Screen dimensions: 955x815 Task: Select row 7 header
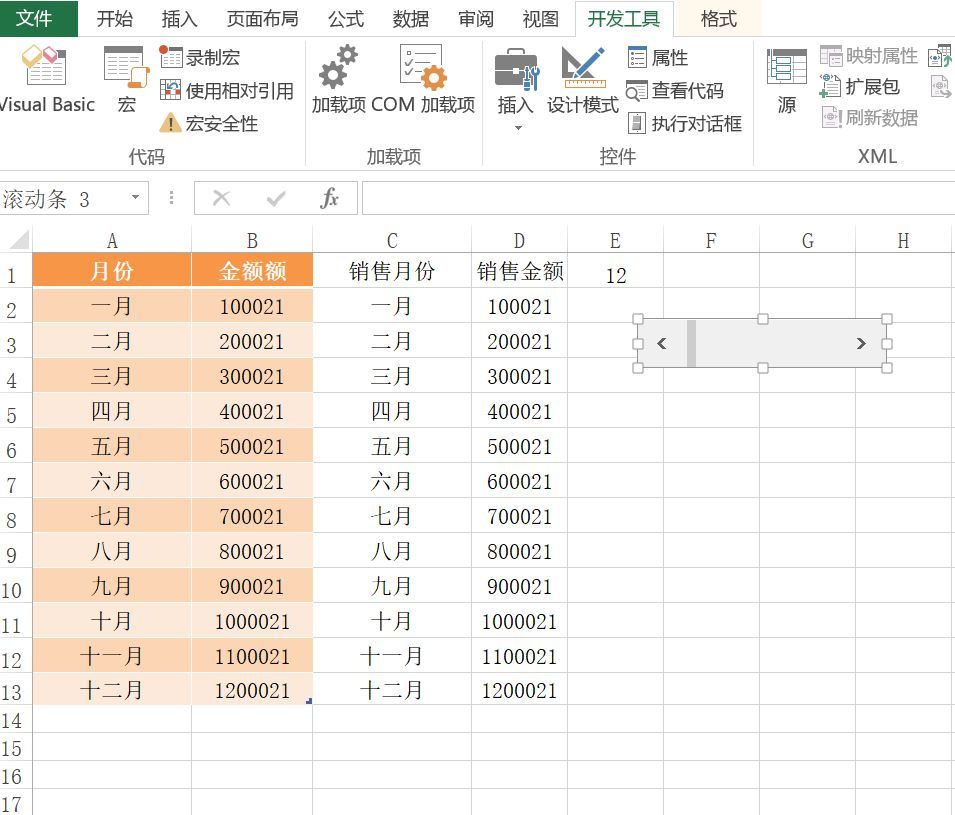click(x=16, y=481)
